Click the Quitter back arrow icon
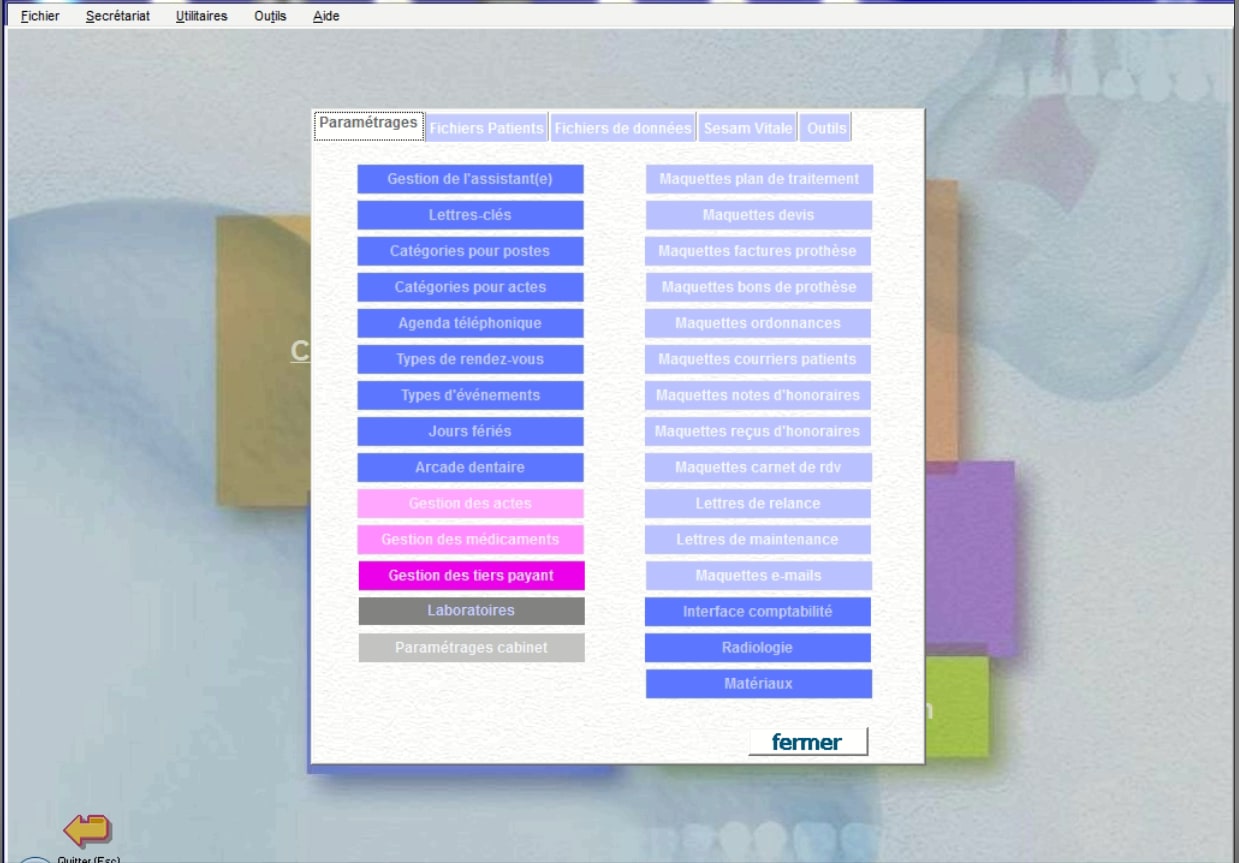 pos(87,829)
